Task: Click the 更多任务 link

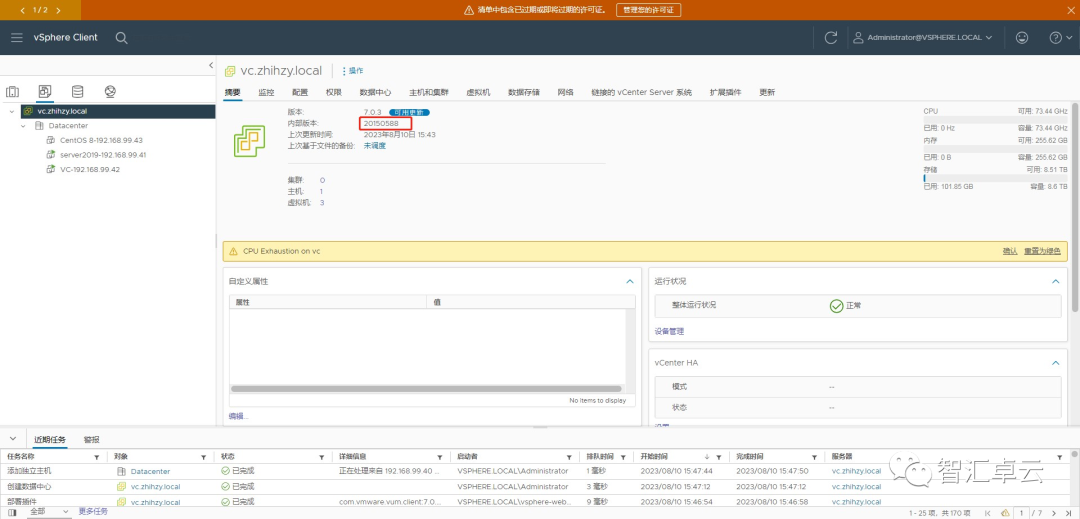Action: 93,511
